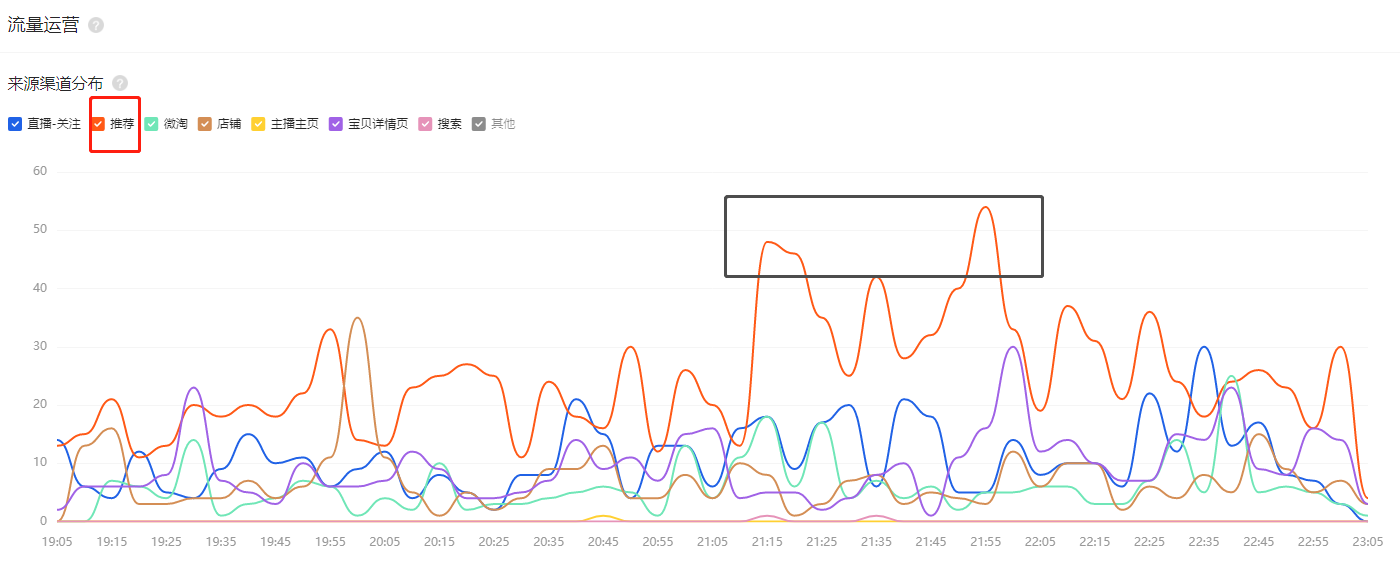Hide the brown 店铺 series checkbox
Viewport: 1400px width, 566px height.
click(x=205, y=124)
